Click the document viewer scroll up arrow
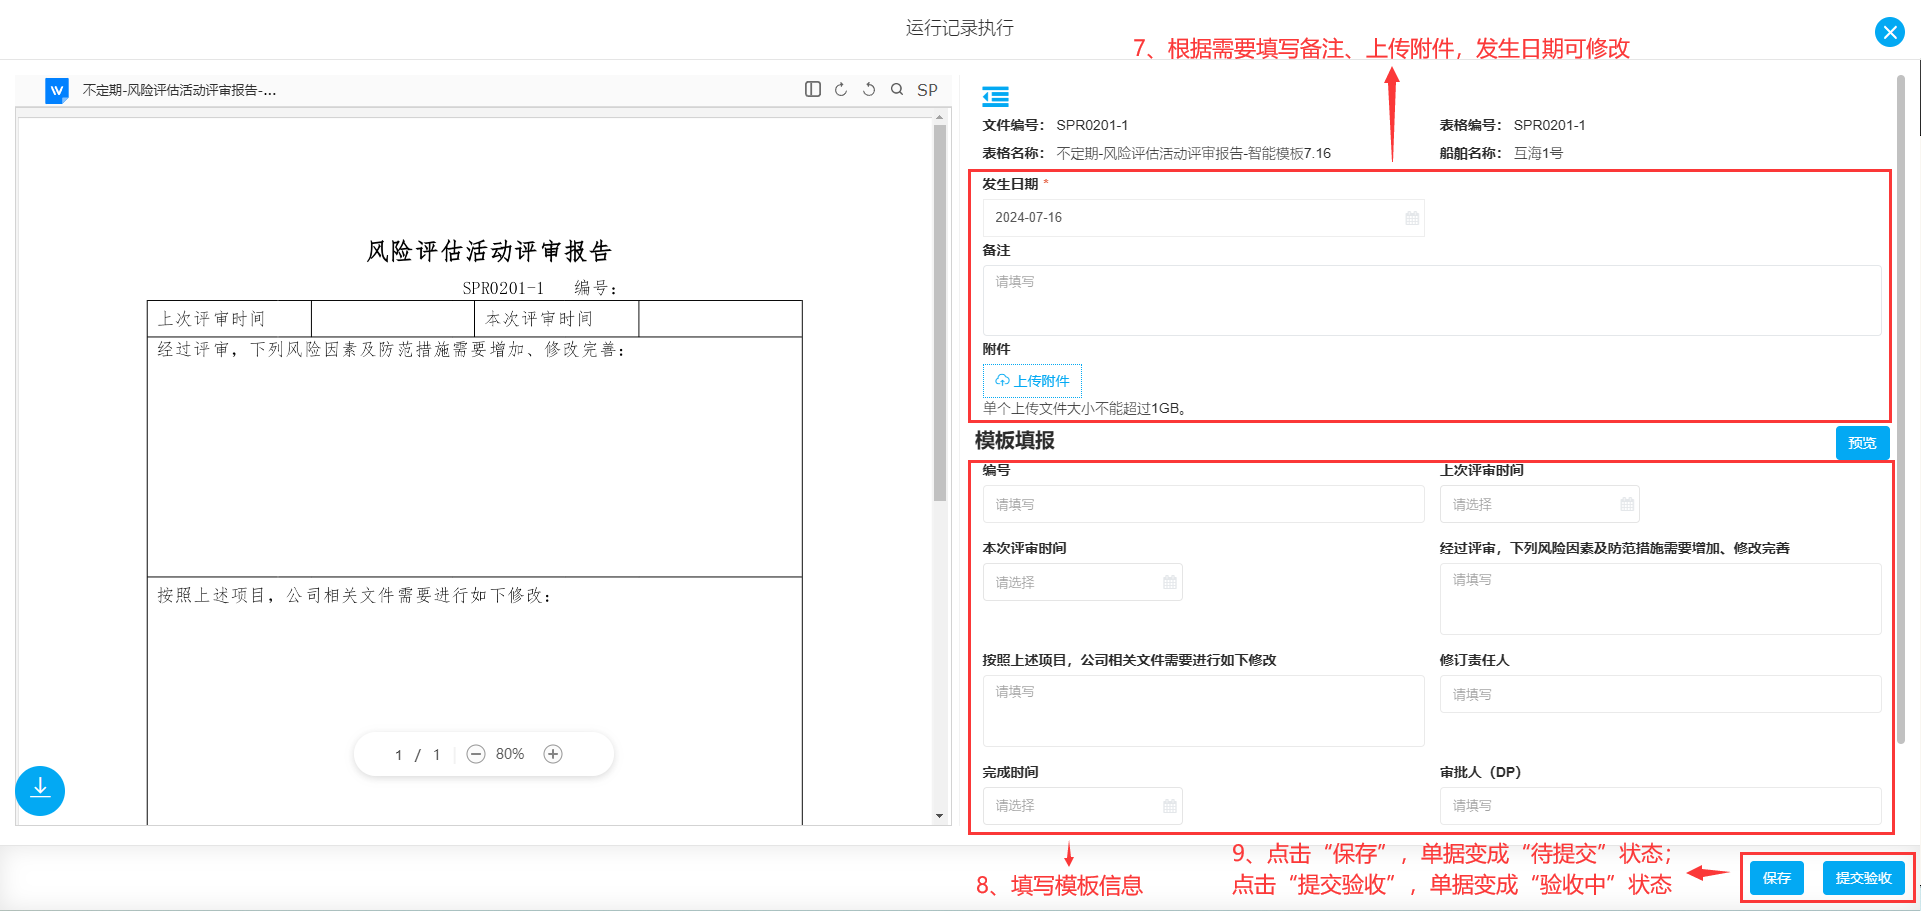 [x=939, y=118]
